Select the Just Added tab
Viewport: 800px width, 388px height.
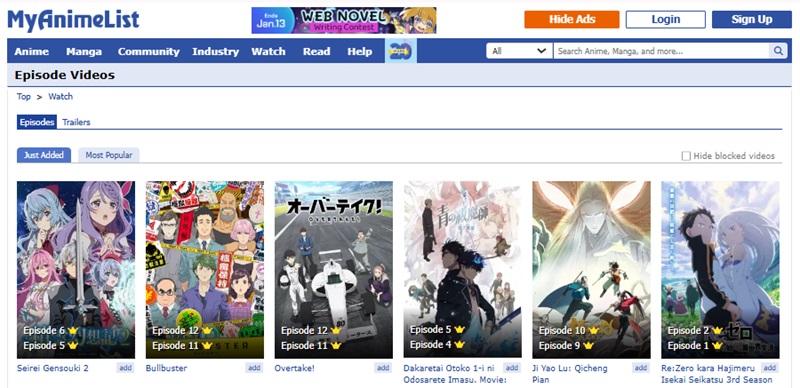point(44,155)
